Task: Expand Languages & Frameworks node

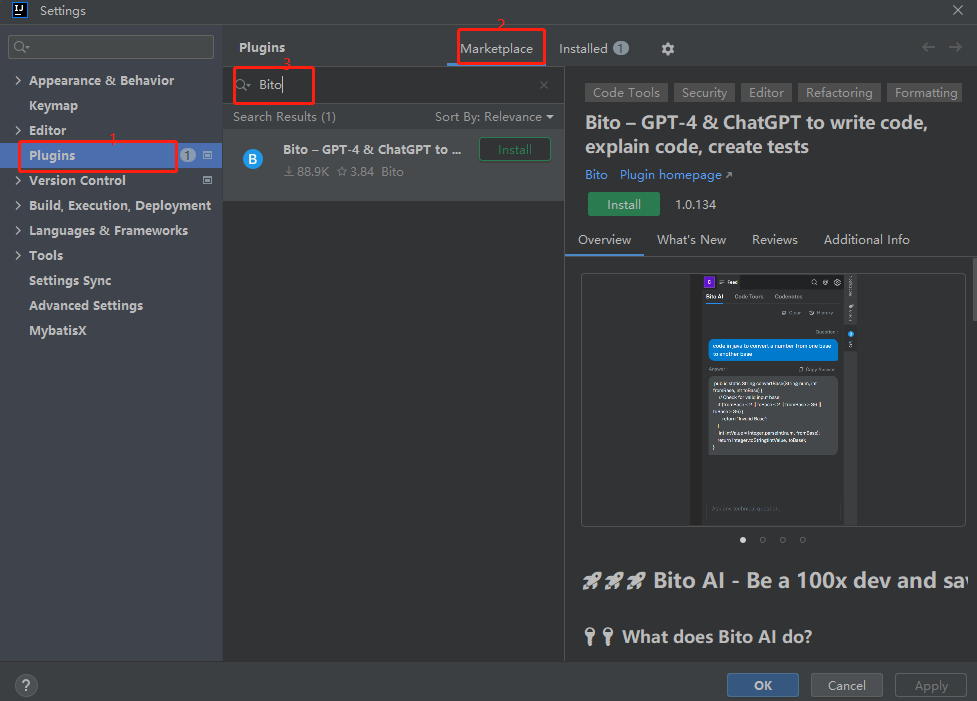Action: pos(17,230)
